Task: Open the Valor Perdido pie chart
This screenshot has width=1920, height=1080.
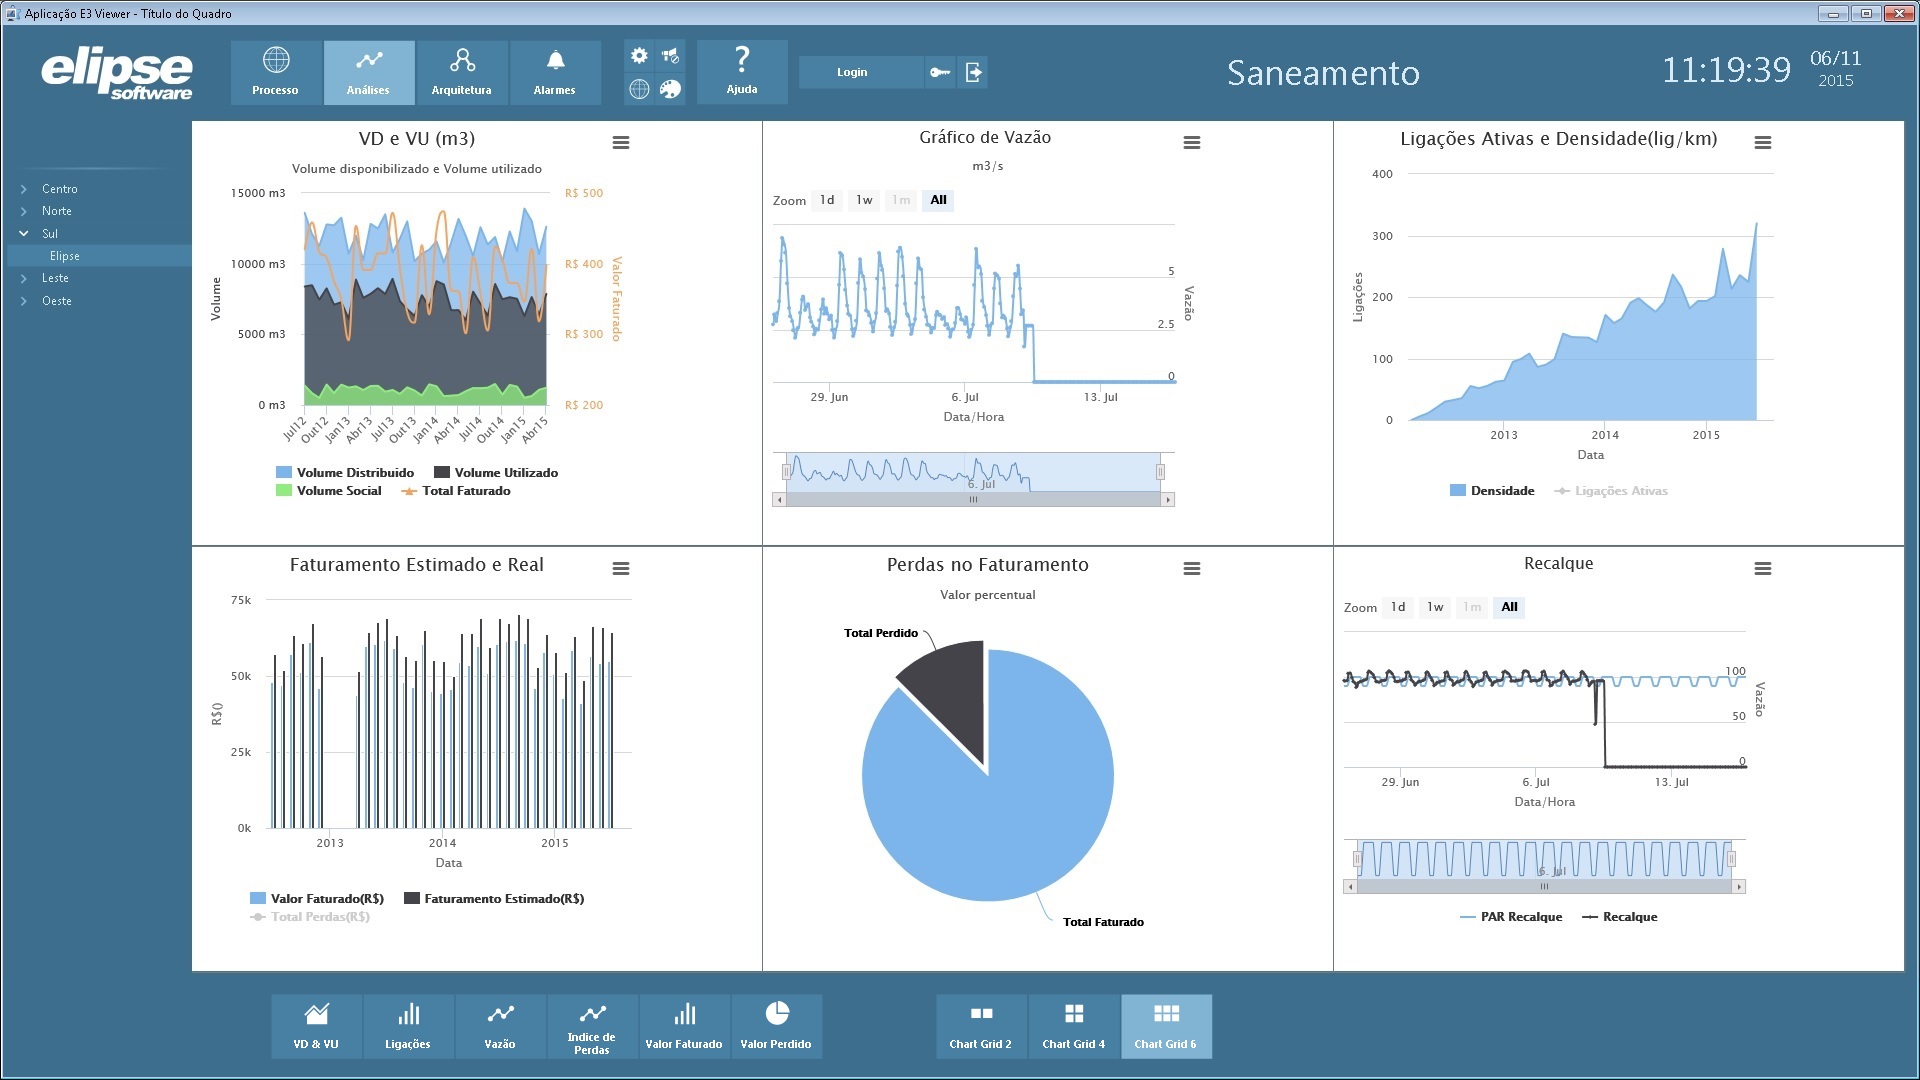Action: (776, 1026)
